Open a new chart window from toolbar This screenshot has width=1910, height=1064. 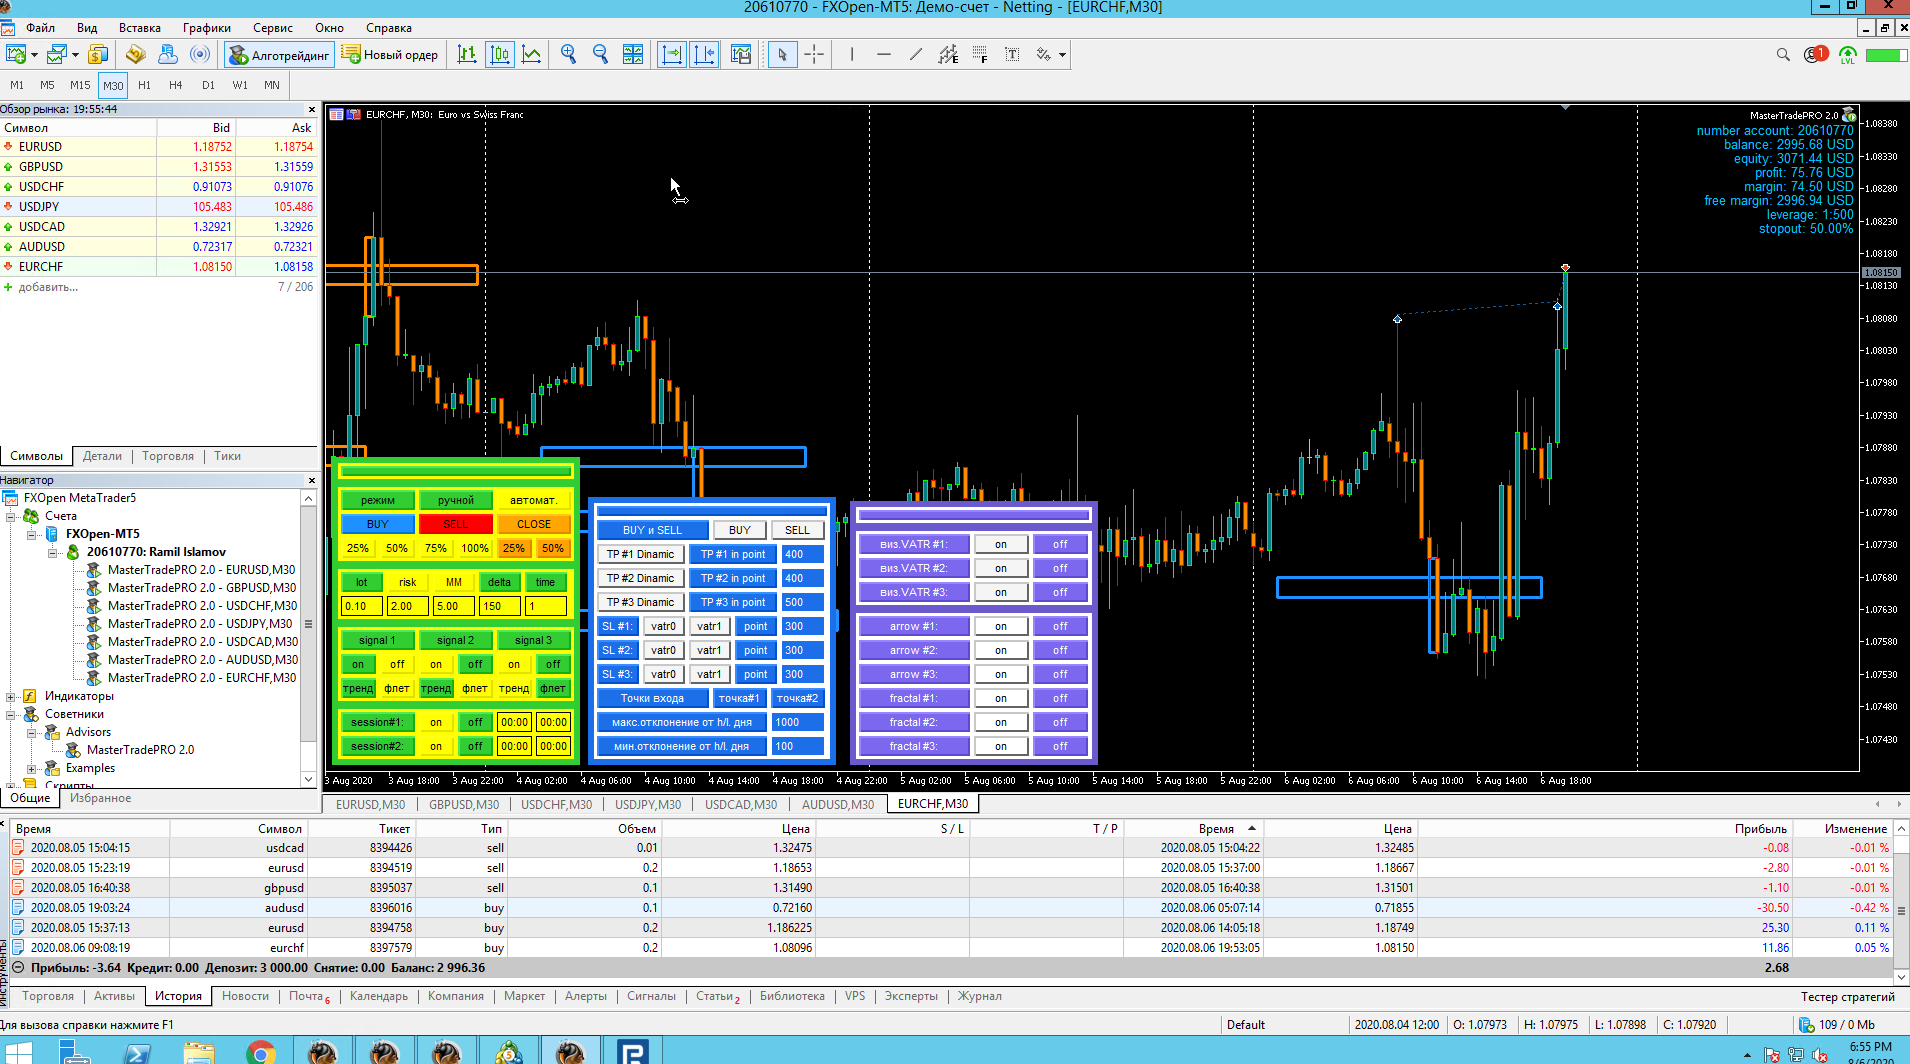tap(16, 55)
